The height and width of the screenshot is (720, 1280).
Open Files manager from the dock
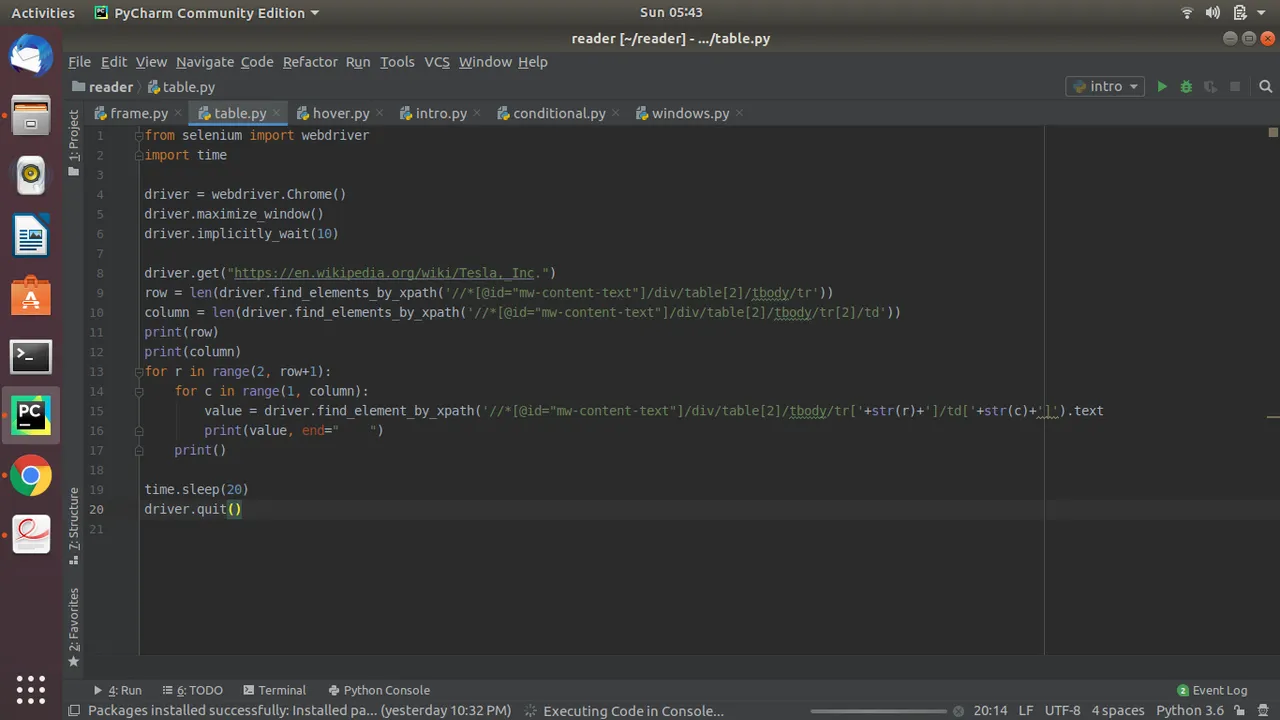click(x=31, y=117)
